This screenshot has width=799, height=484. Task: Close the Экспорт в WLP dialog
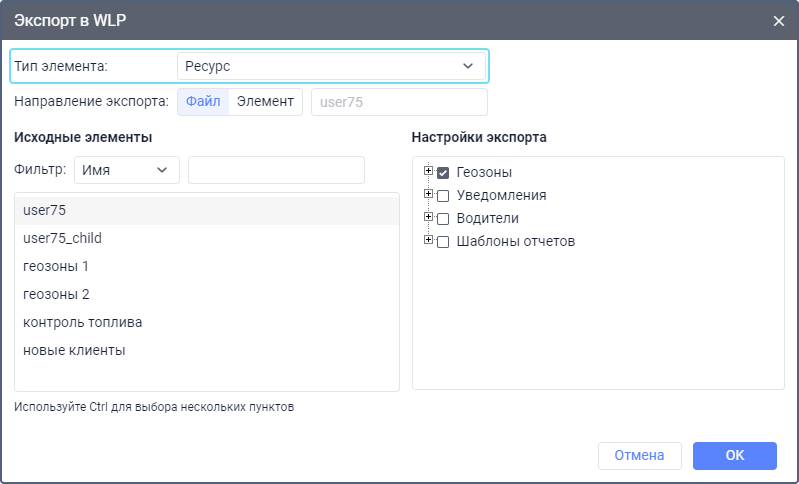779,20
